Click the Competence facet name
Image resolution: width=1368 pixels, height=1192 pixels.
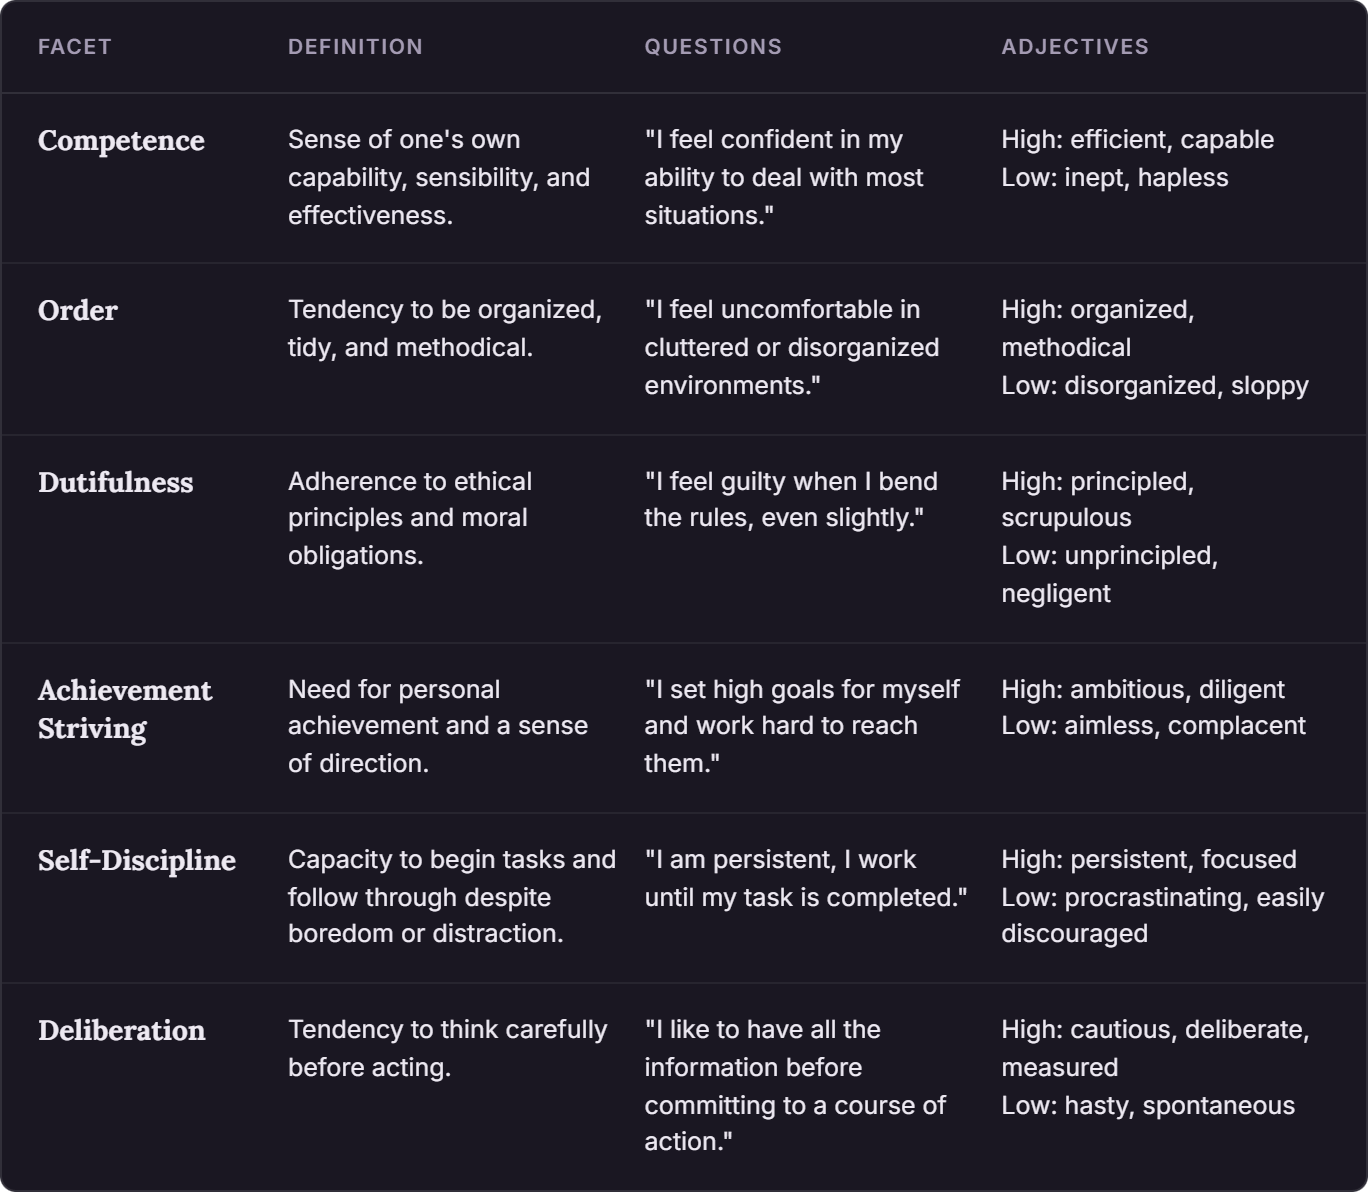[x=121, y=141]
